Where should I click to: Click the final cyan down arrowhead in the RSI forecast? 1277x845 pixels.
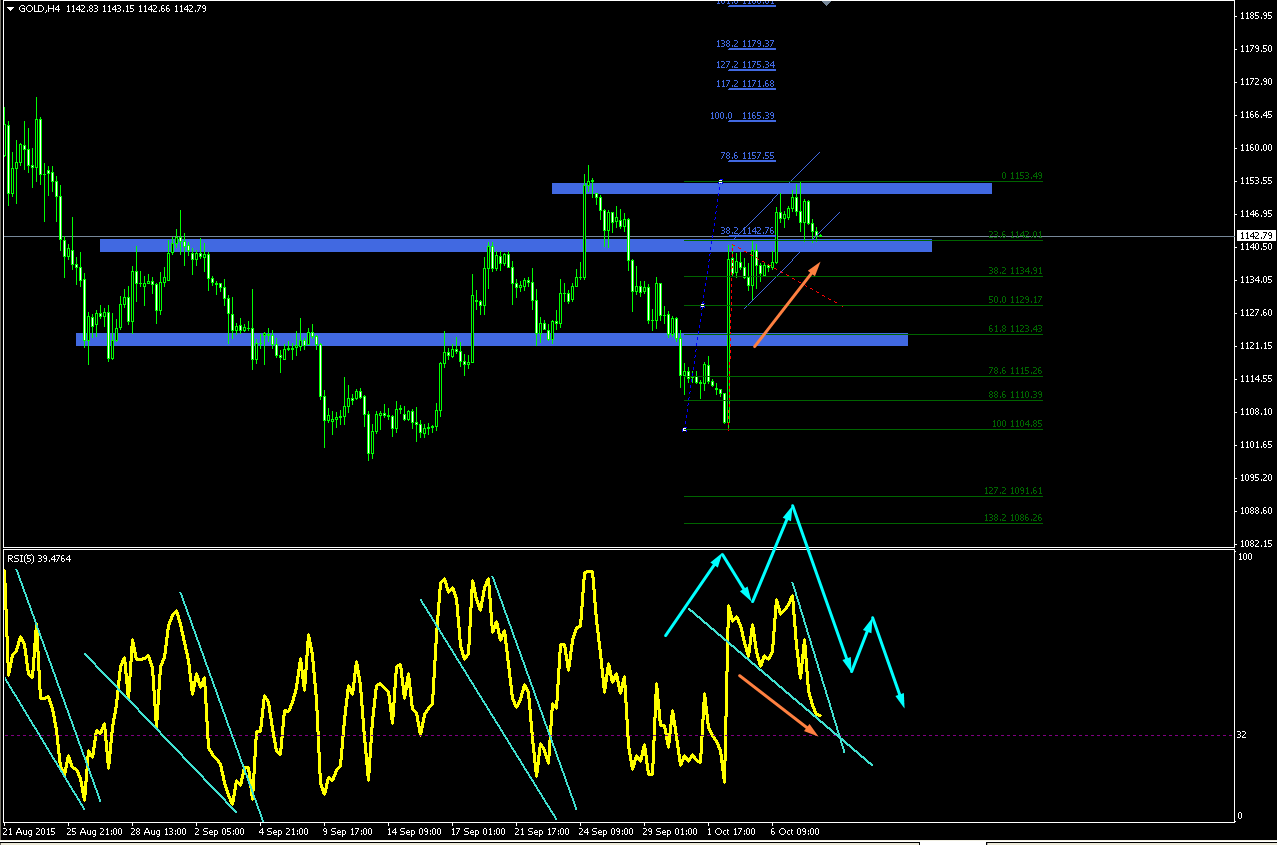[901, 700]
